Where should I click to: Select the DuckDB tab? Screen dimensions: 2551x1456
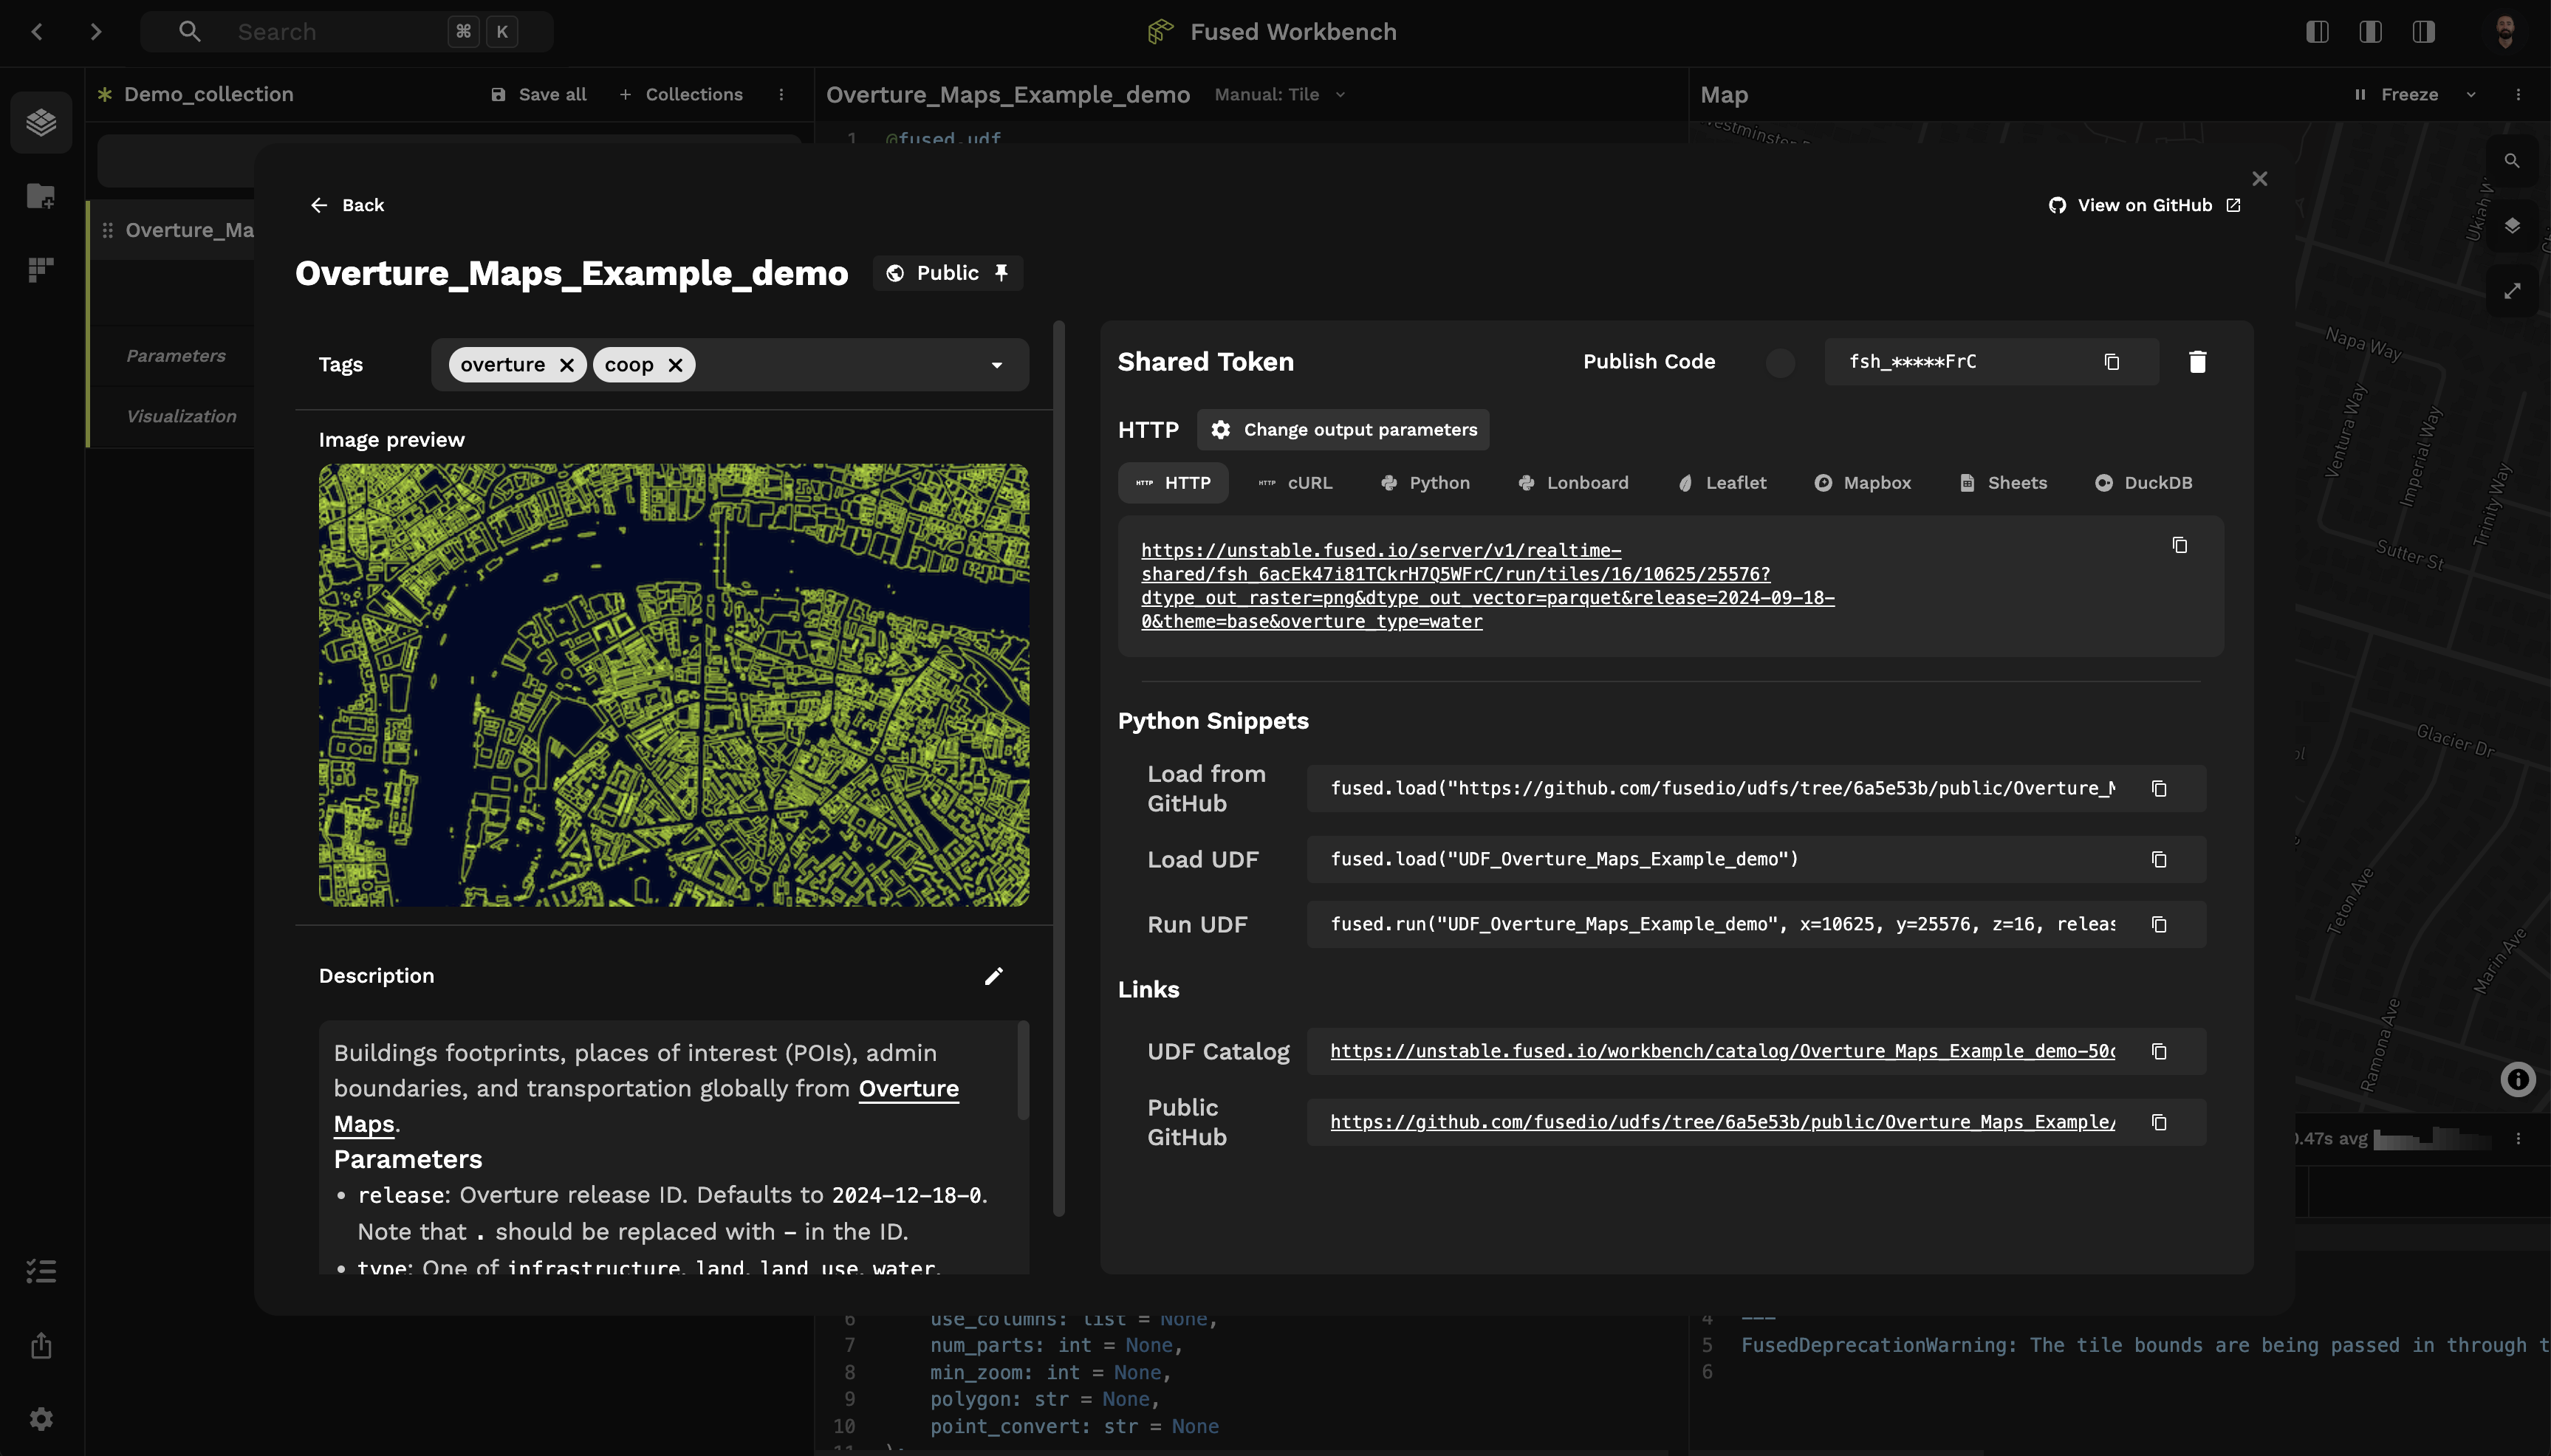pos(2143,483)
